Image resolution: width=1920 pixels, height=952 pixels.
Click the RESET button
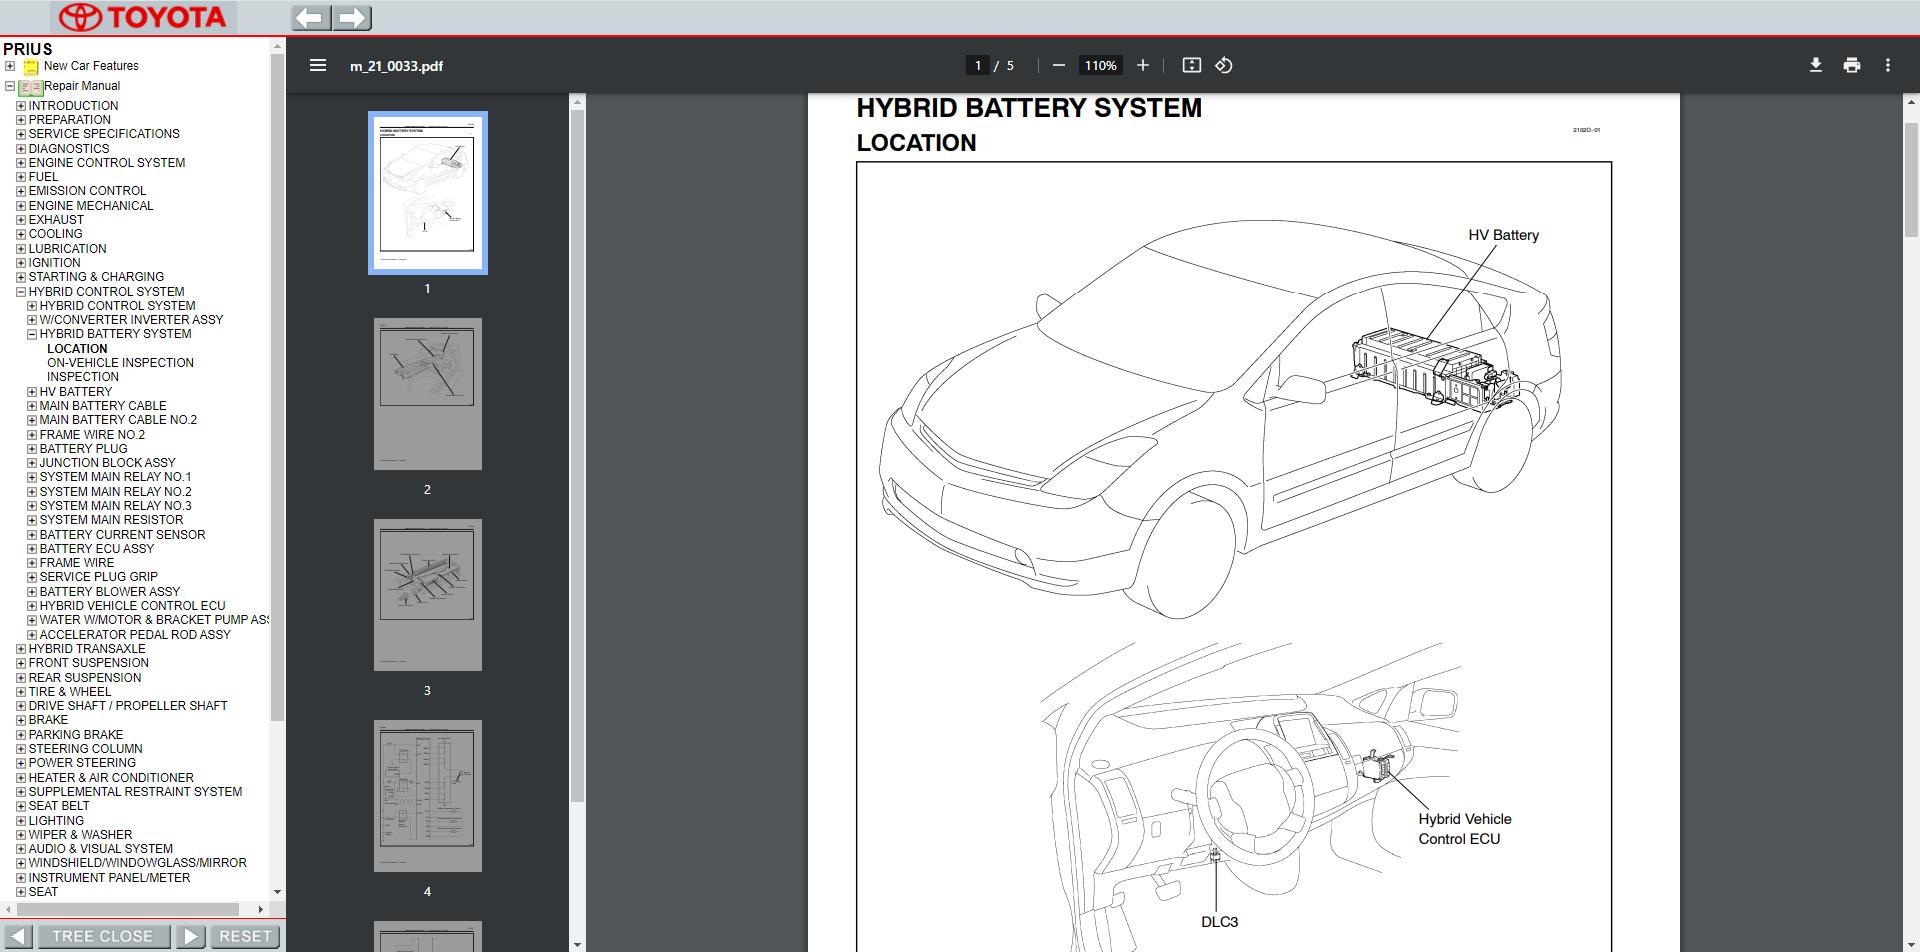[x=245, y=936]
